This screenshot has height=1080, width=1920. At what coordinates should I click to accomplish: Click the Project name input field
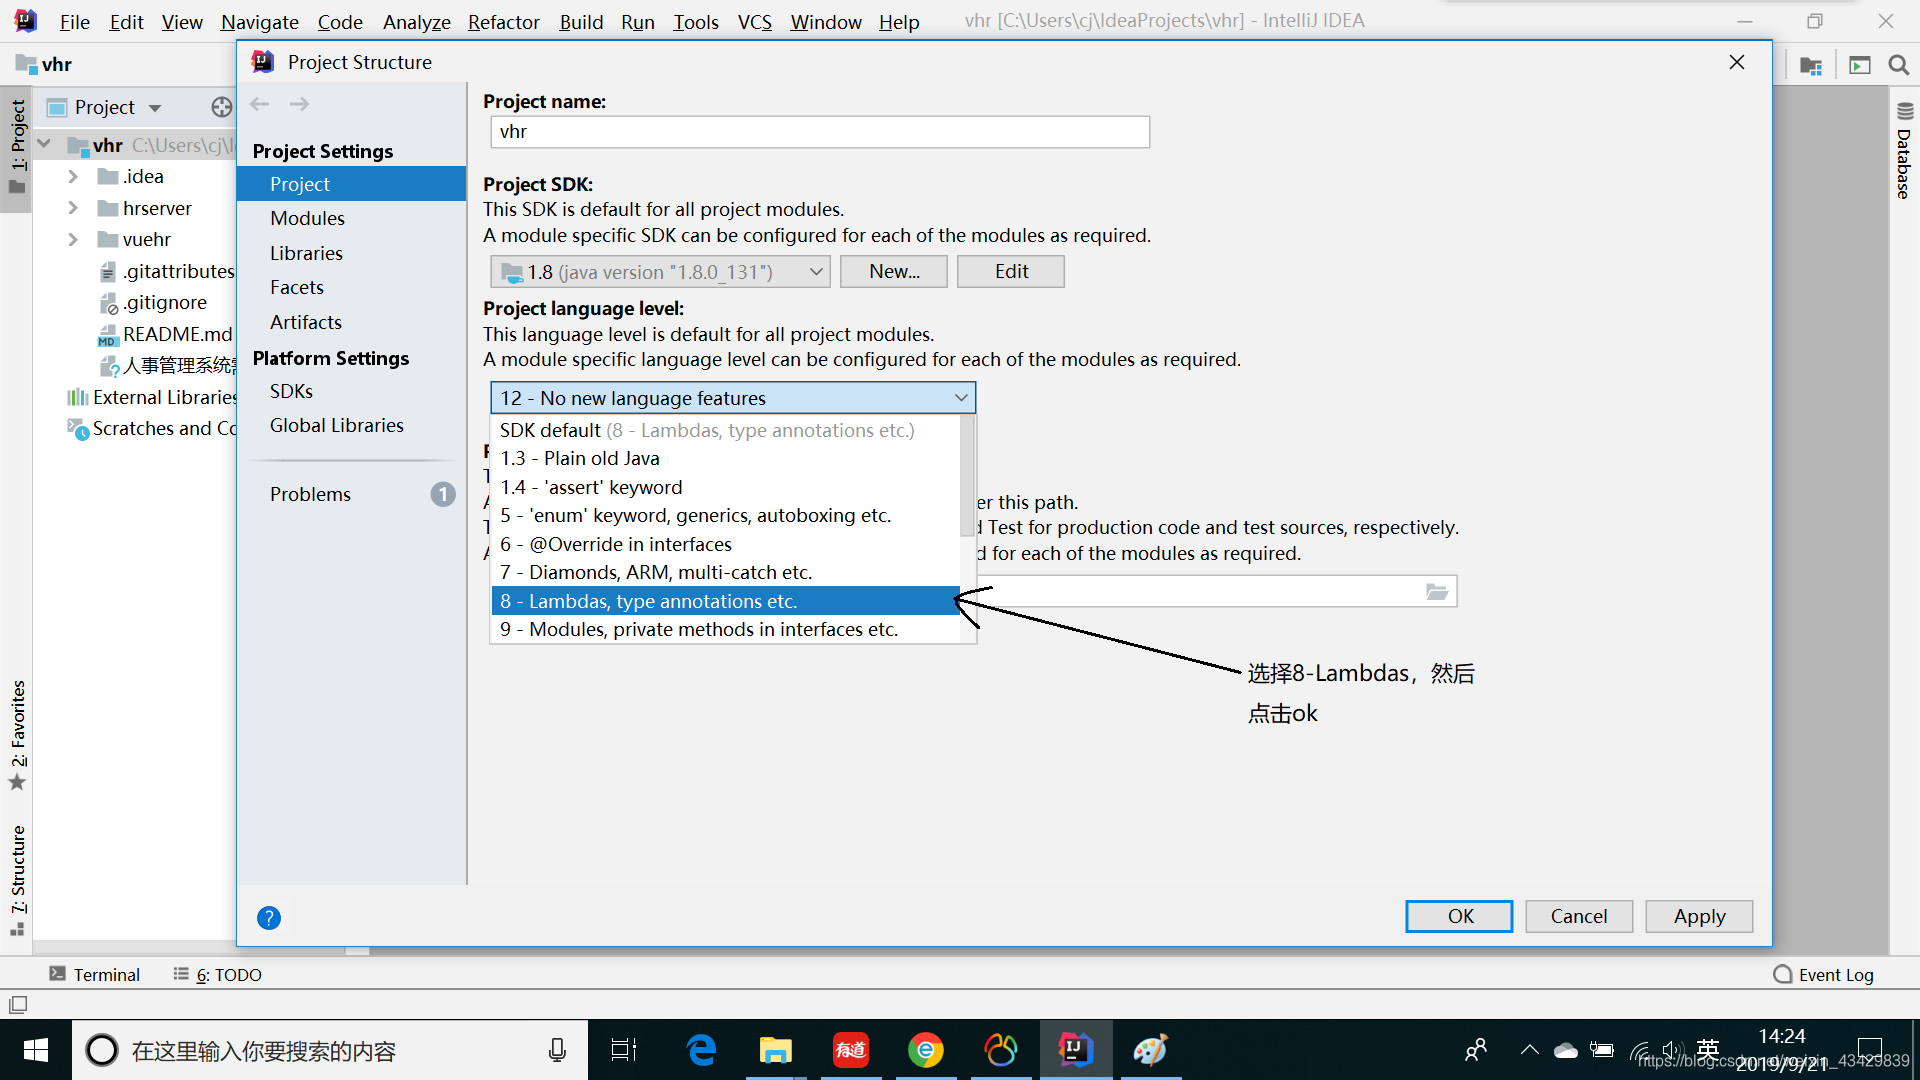820,132
